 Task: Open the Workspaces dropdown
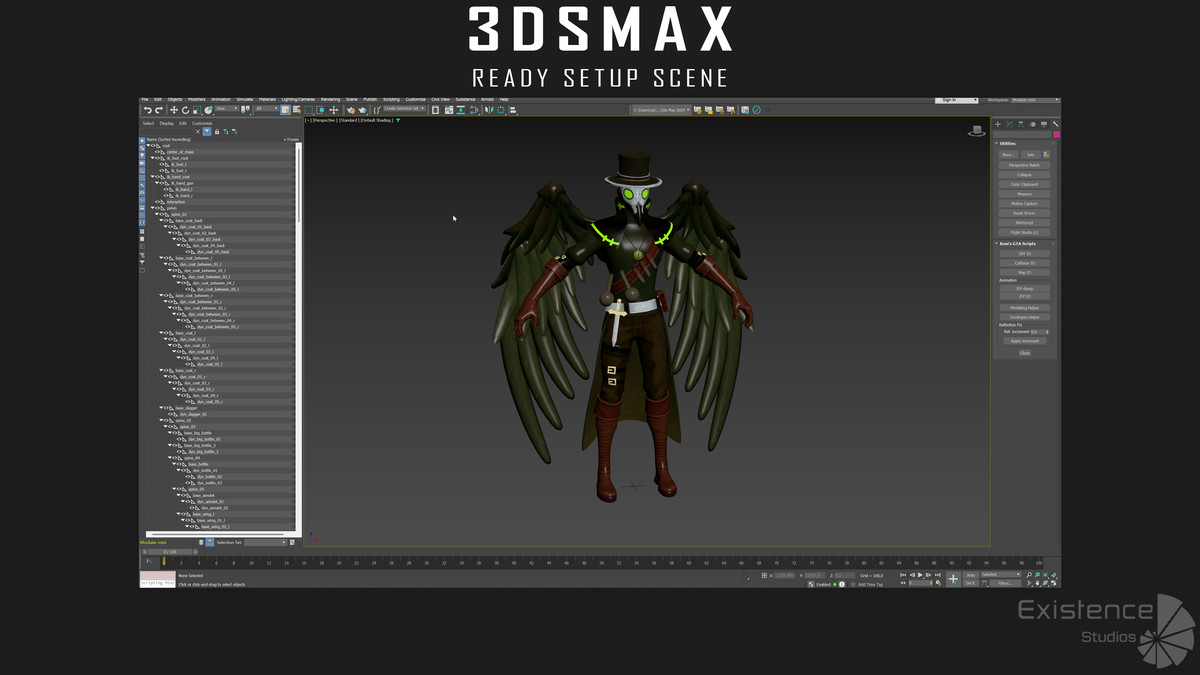pyautogui.click(x=1035, y=100)
